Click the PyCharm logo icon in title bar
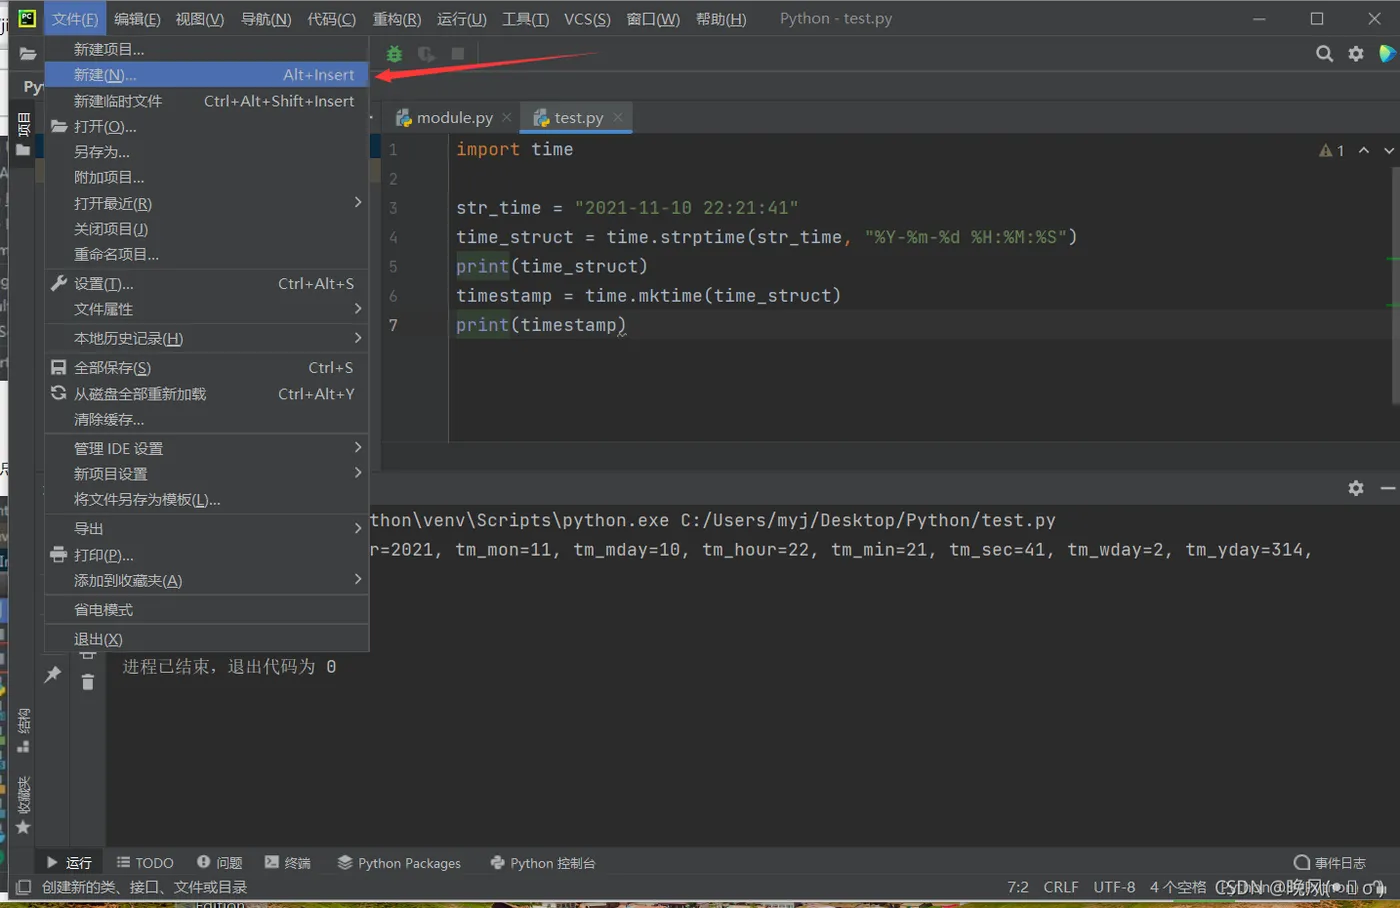This screenshot has width=1400, height=908. 27,18
